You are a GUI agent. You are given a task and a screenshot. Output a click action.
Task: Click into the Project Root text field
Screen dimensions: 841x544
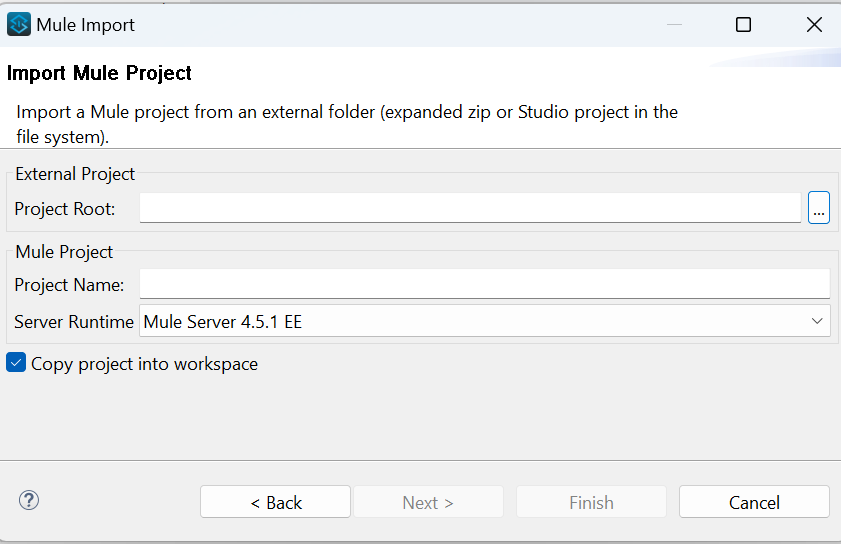click(x=470, y=208)
